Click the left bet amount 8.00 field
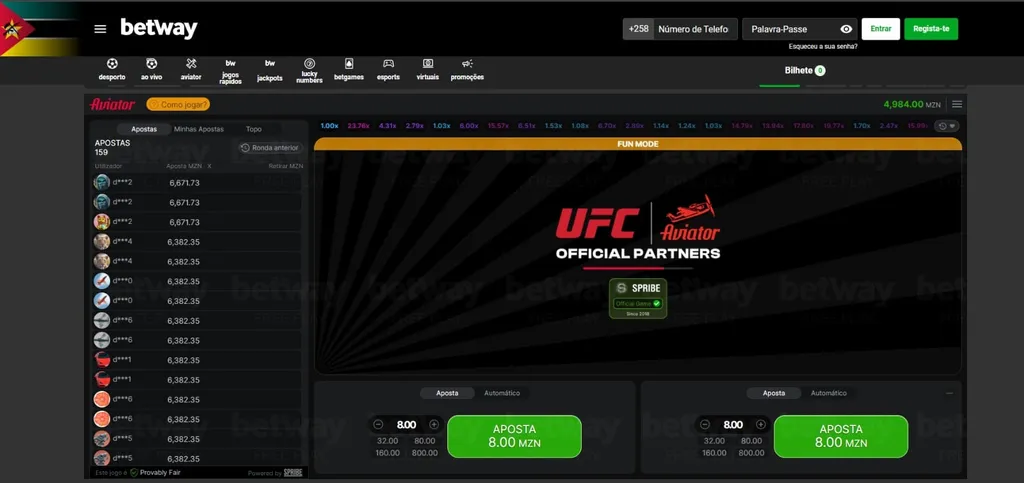This screenshot has height=483, width=1024. pos(406,425)
